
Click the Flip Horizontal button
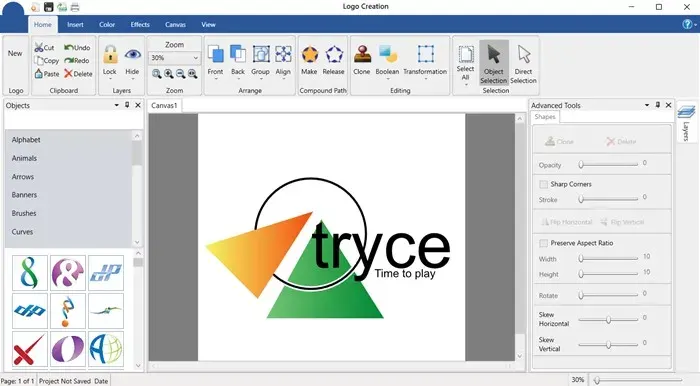pyautogui.click(x=567, y=222)
